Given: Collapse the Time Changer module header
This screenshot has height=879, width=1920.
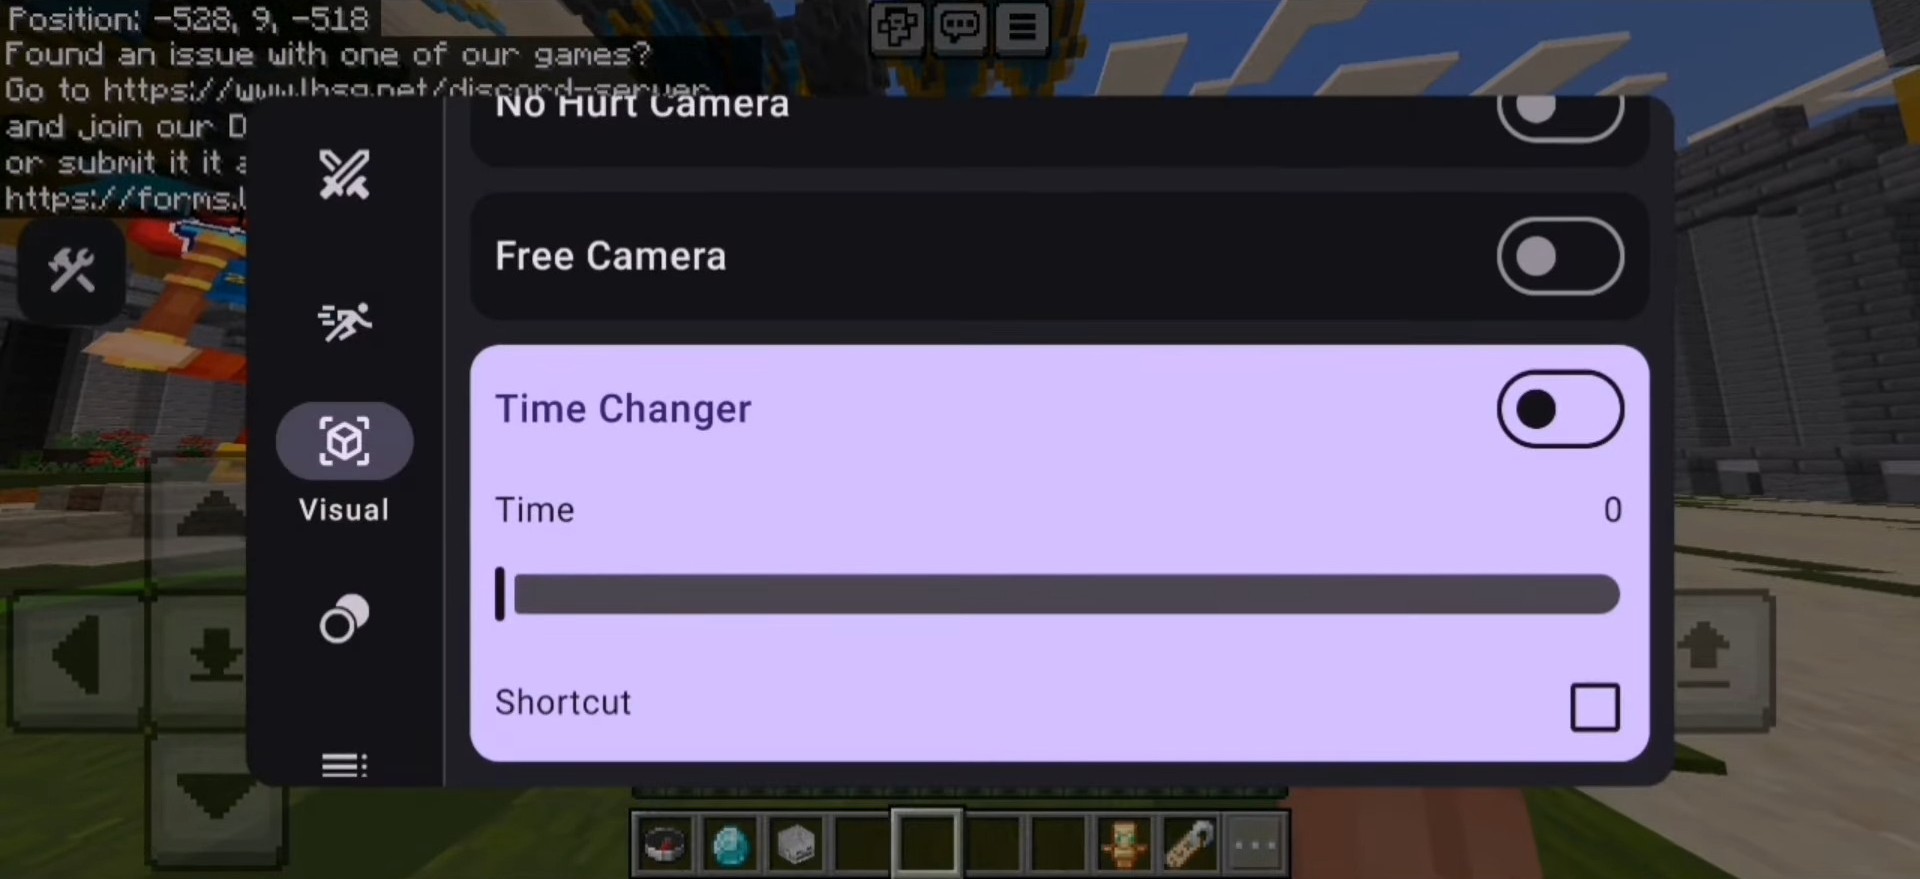Looking at the screenshot, I should tap(1059, 409).
